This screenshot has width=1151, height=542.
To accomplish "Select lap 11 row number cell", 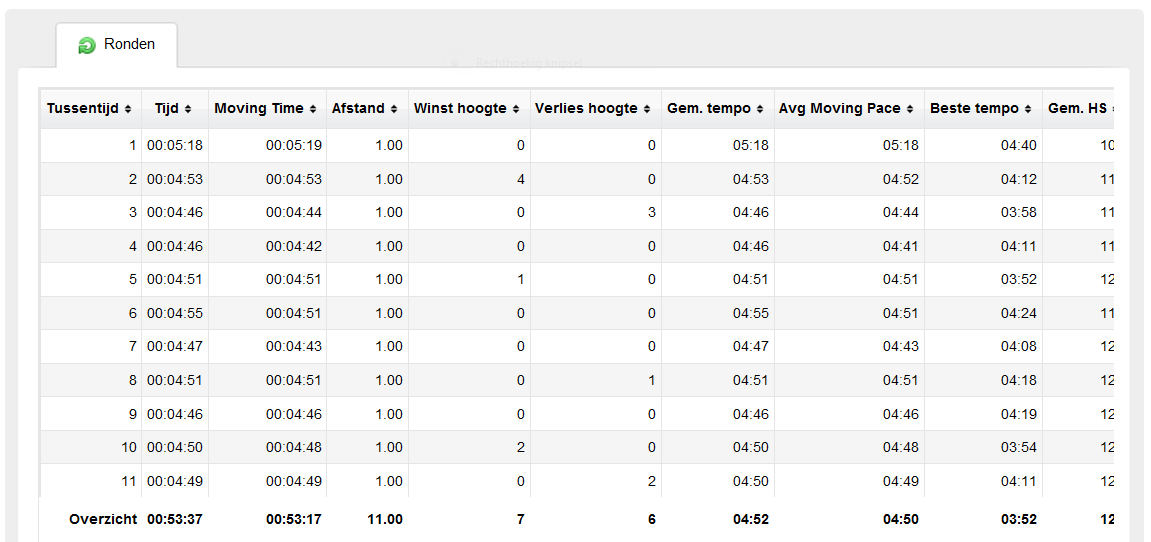I will point(90,481).
